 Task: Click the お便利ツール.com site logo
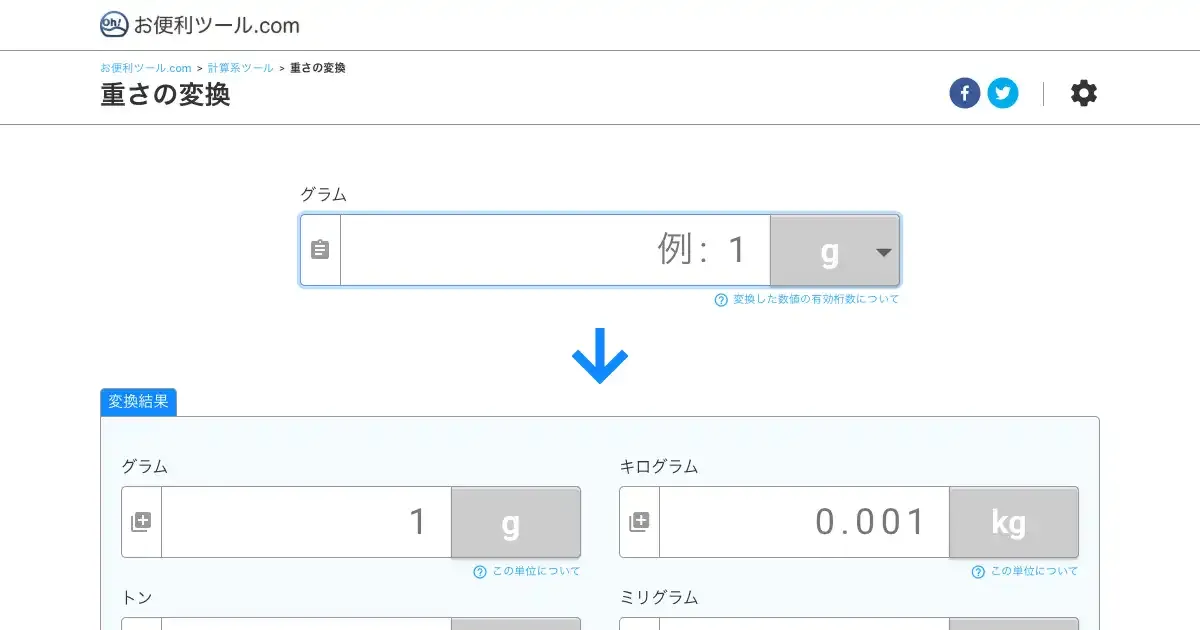coord(200,25)
